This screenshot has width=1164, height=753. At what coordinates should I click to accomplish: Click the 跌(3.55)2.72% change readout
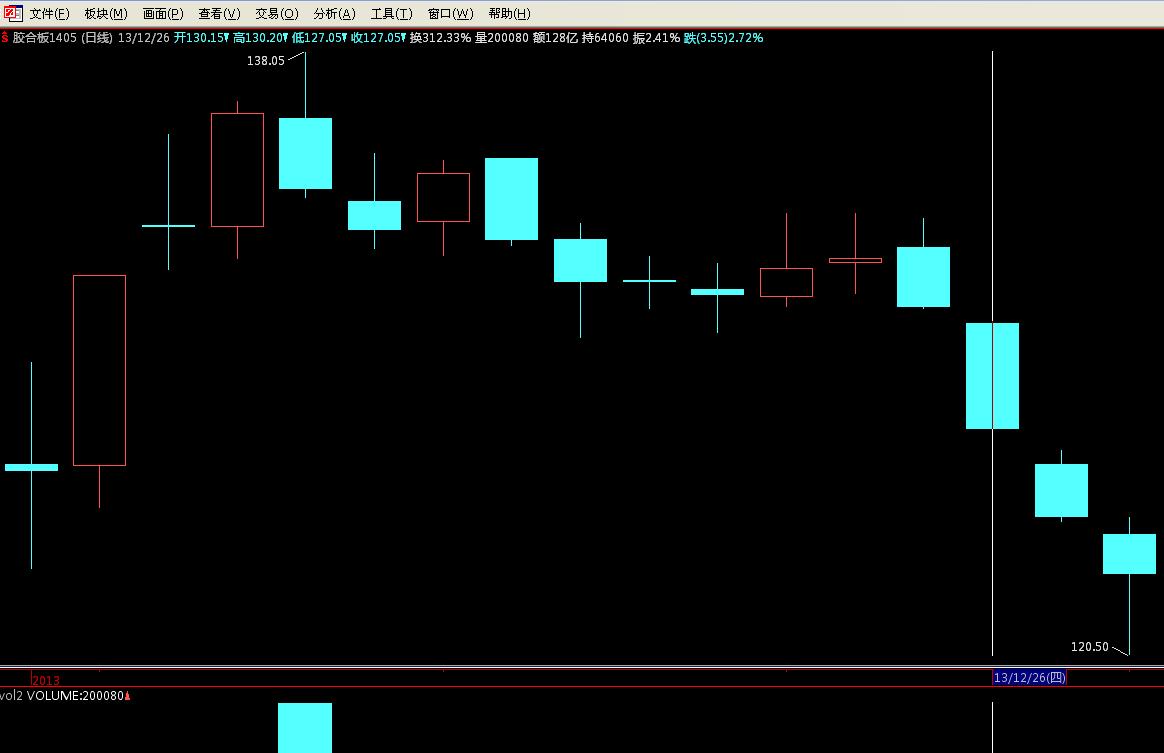[x=723, y=38]
